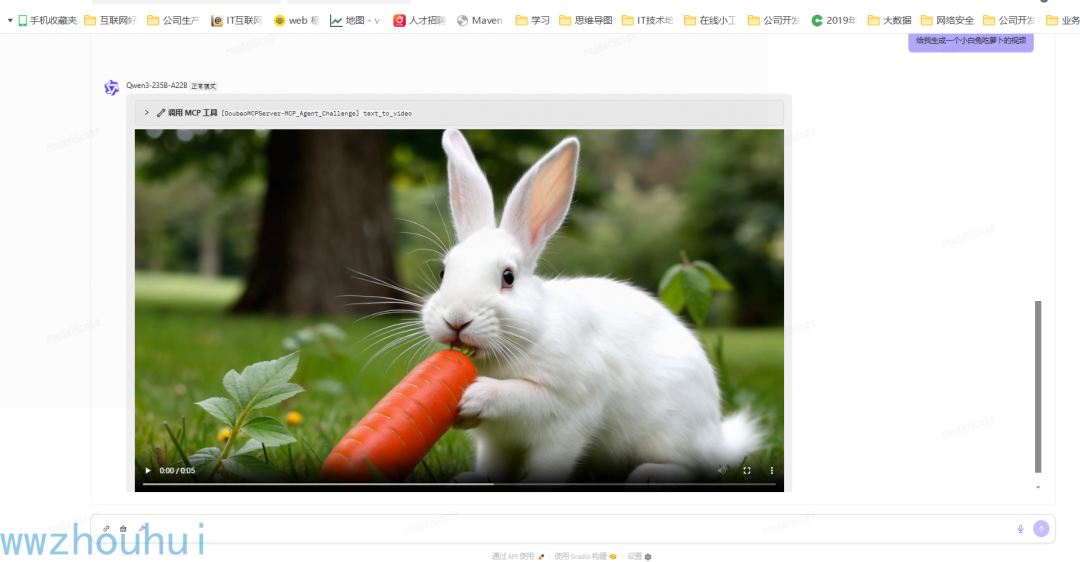Click the wrench icon beside 调用 MCP 工具
1080x562 pixels.
160,113
